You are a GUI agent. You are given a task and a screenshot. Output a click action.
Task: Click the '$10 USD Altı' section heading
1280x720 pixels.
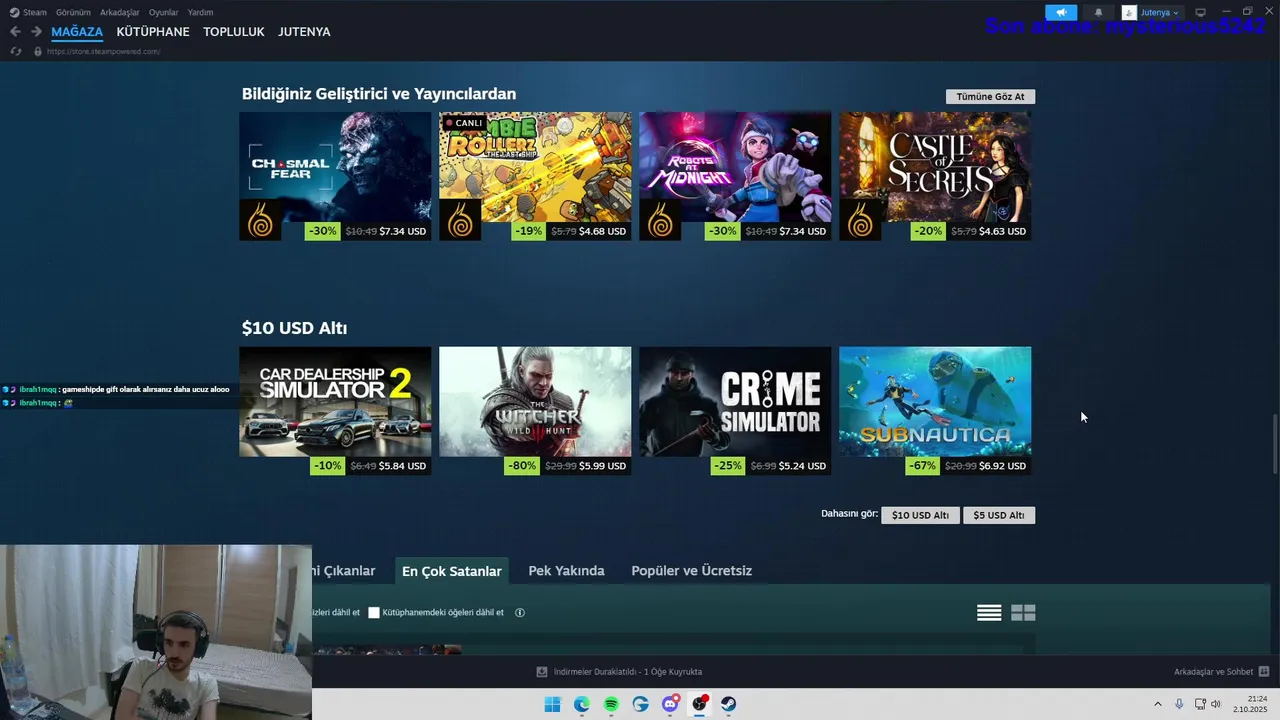click(294, 328)
